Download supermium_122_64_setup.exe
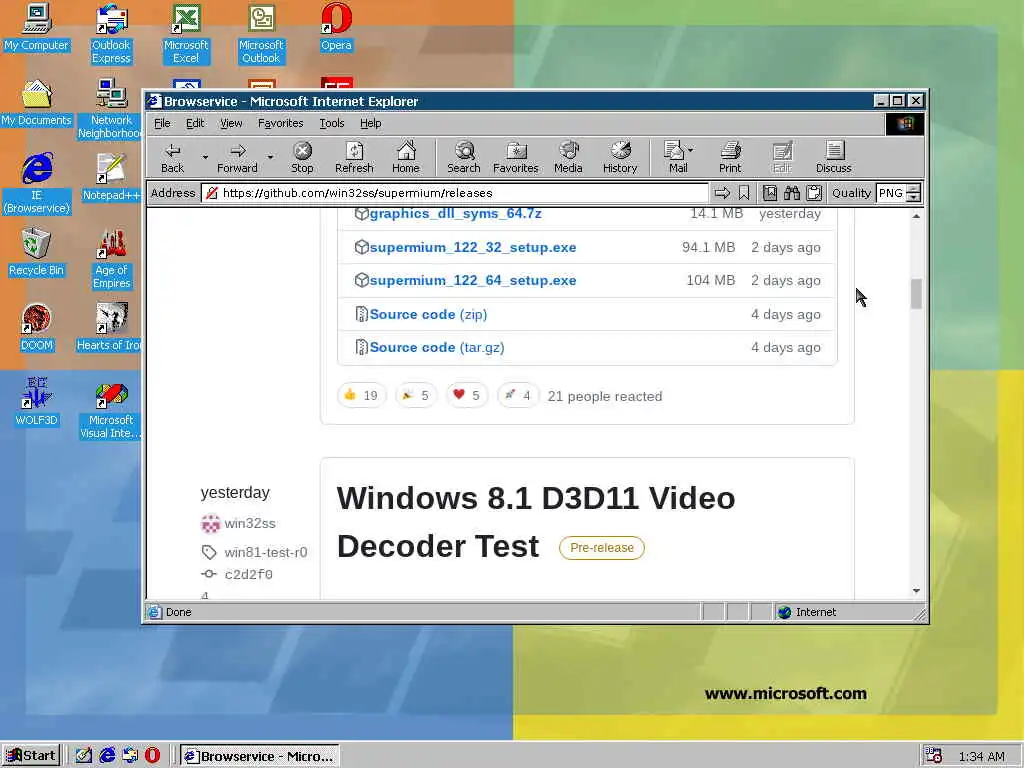 473,280
